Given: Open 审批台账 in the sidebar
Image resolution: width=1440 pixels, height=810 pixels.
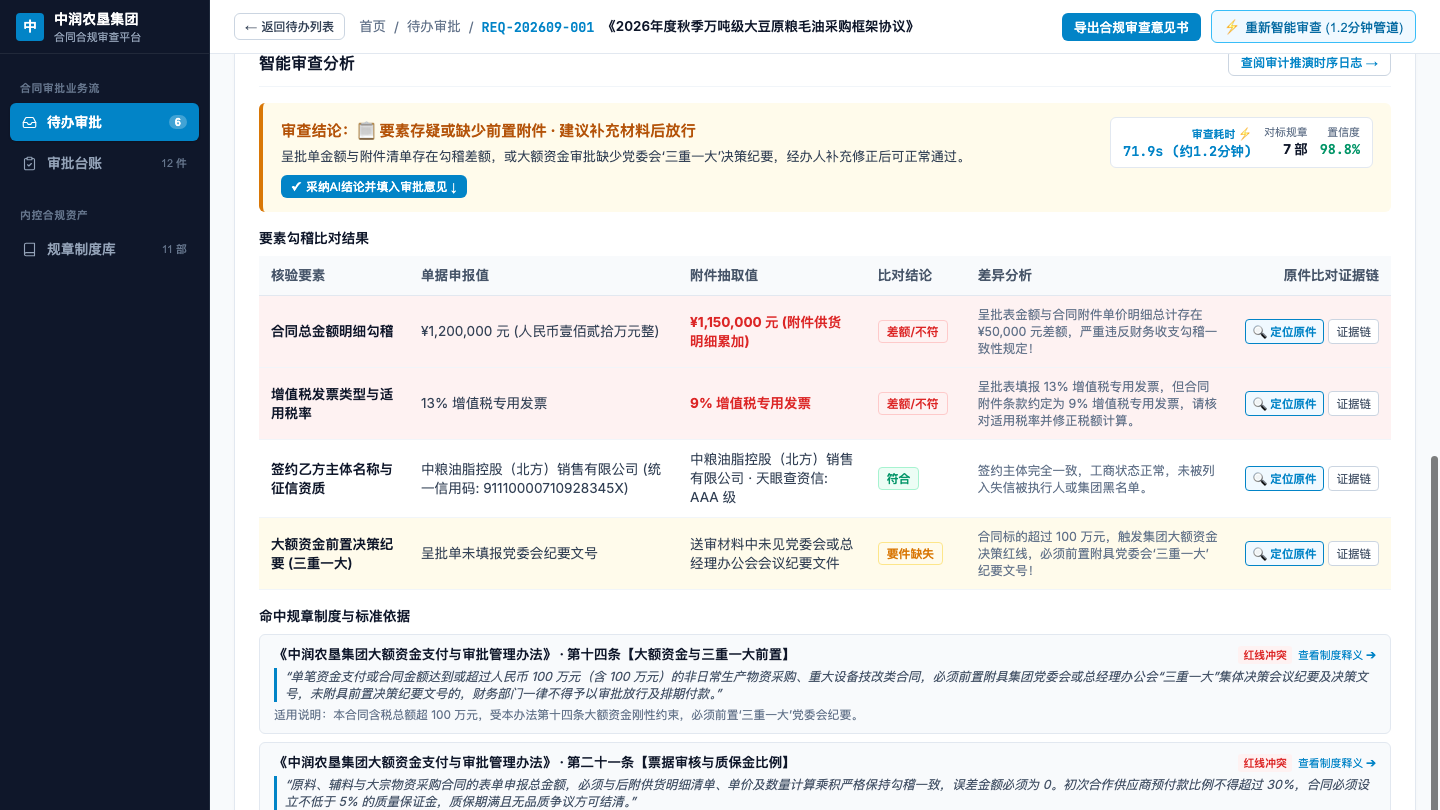Looking at the screenshot, I should pos(104,163).
